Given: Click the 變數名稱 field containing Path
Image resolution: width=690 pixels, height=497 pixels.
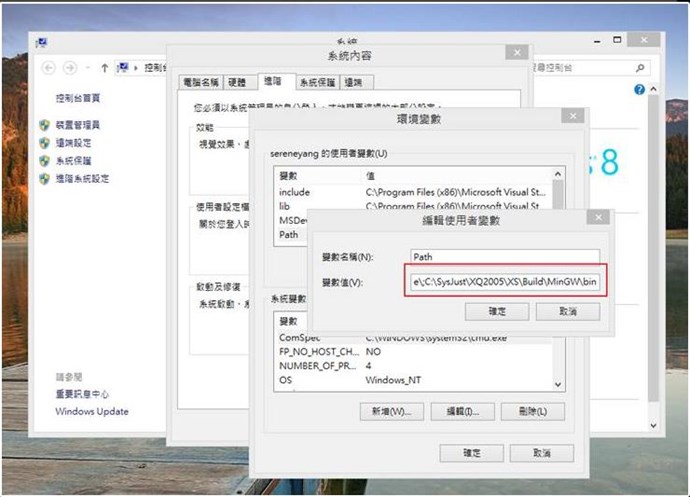Looking at the screenshot, I should [505, 257].
